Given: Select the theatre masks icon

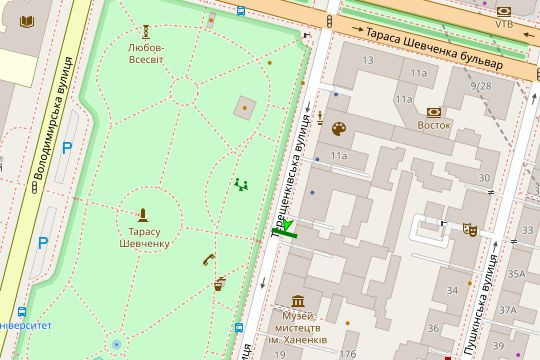Looking at the screenshot, I should (x=470, y=229).
